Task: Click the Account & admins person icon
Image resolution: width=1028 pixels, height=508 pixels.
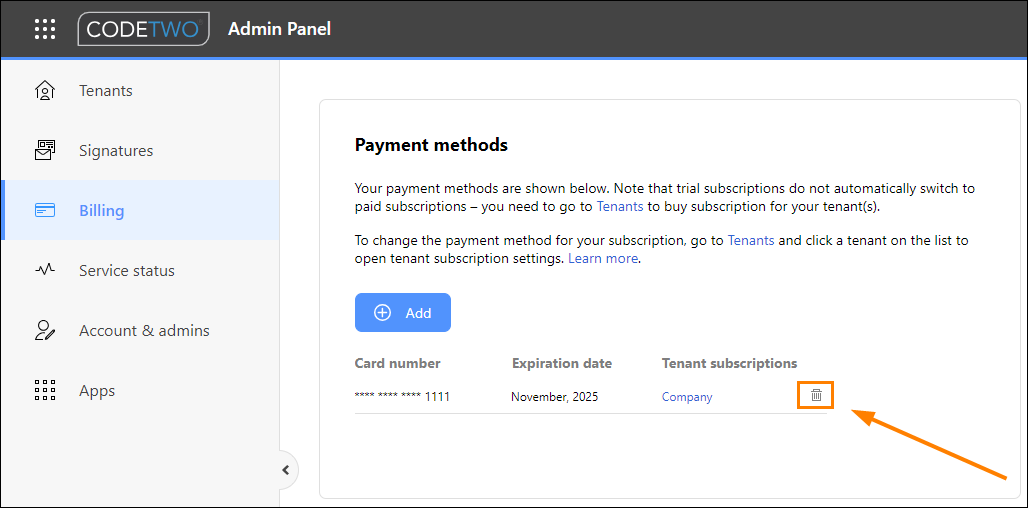Action: click(x=45, y=330)
